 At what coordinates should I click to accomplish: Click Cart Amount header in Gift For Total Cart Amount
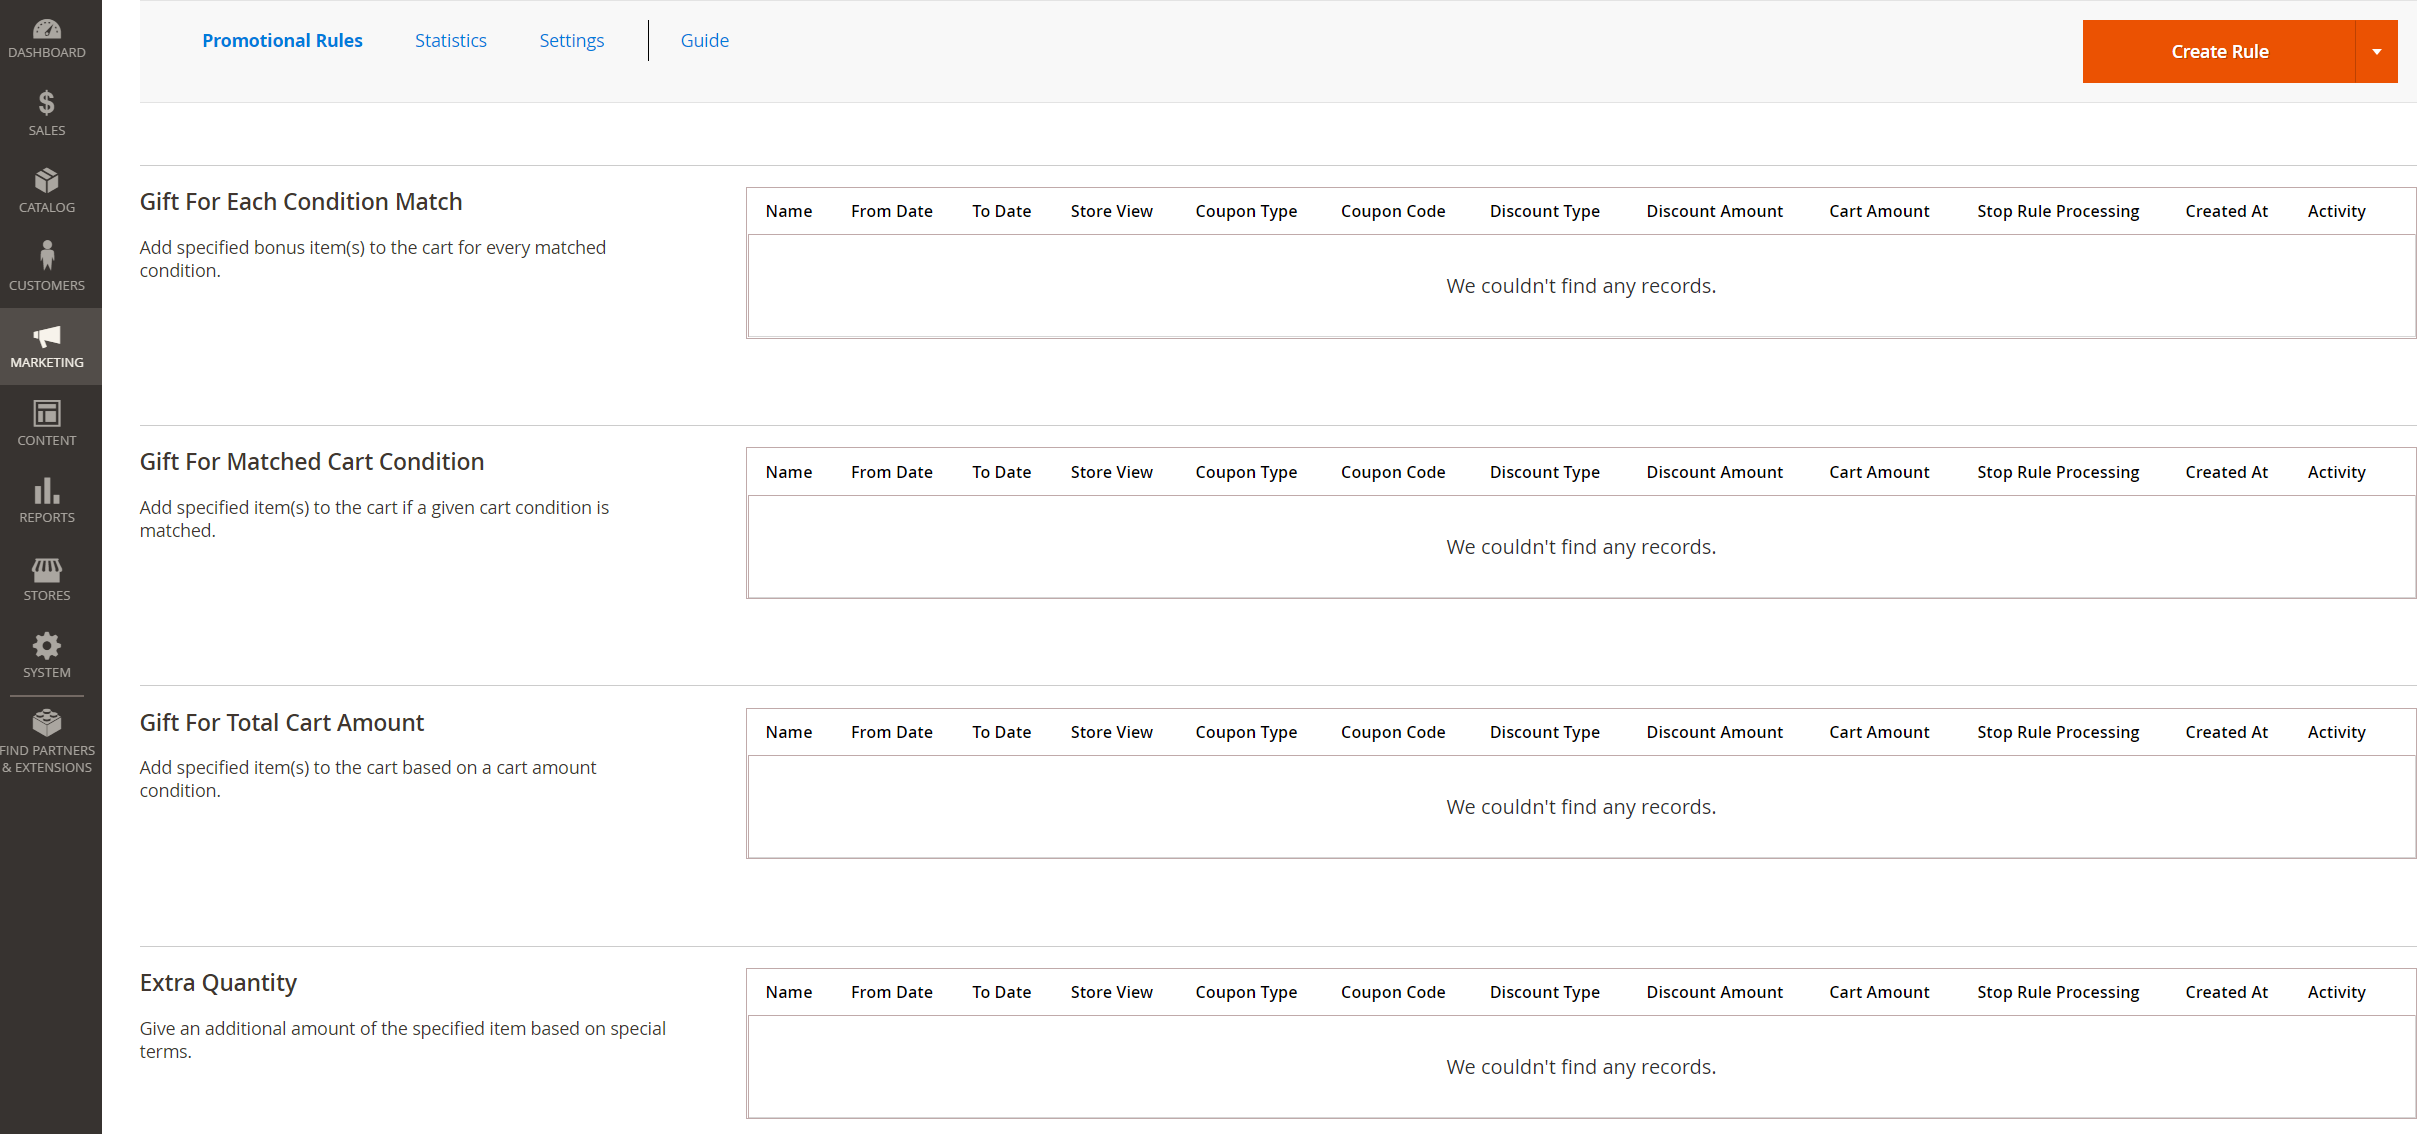click(x=1879, y=732)
